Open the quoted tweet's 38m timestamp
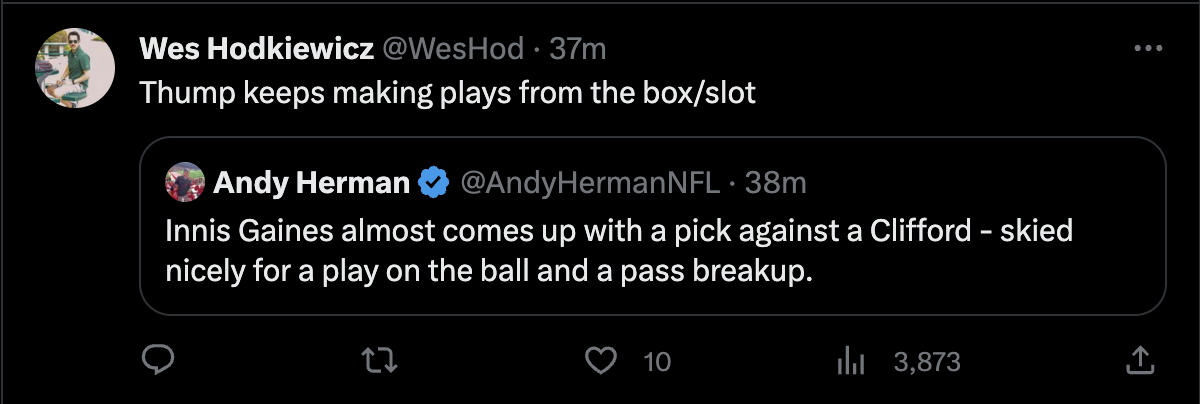The width and height of the screenshot is (1200, 404). tap(774, 183)
